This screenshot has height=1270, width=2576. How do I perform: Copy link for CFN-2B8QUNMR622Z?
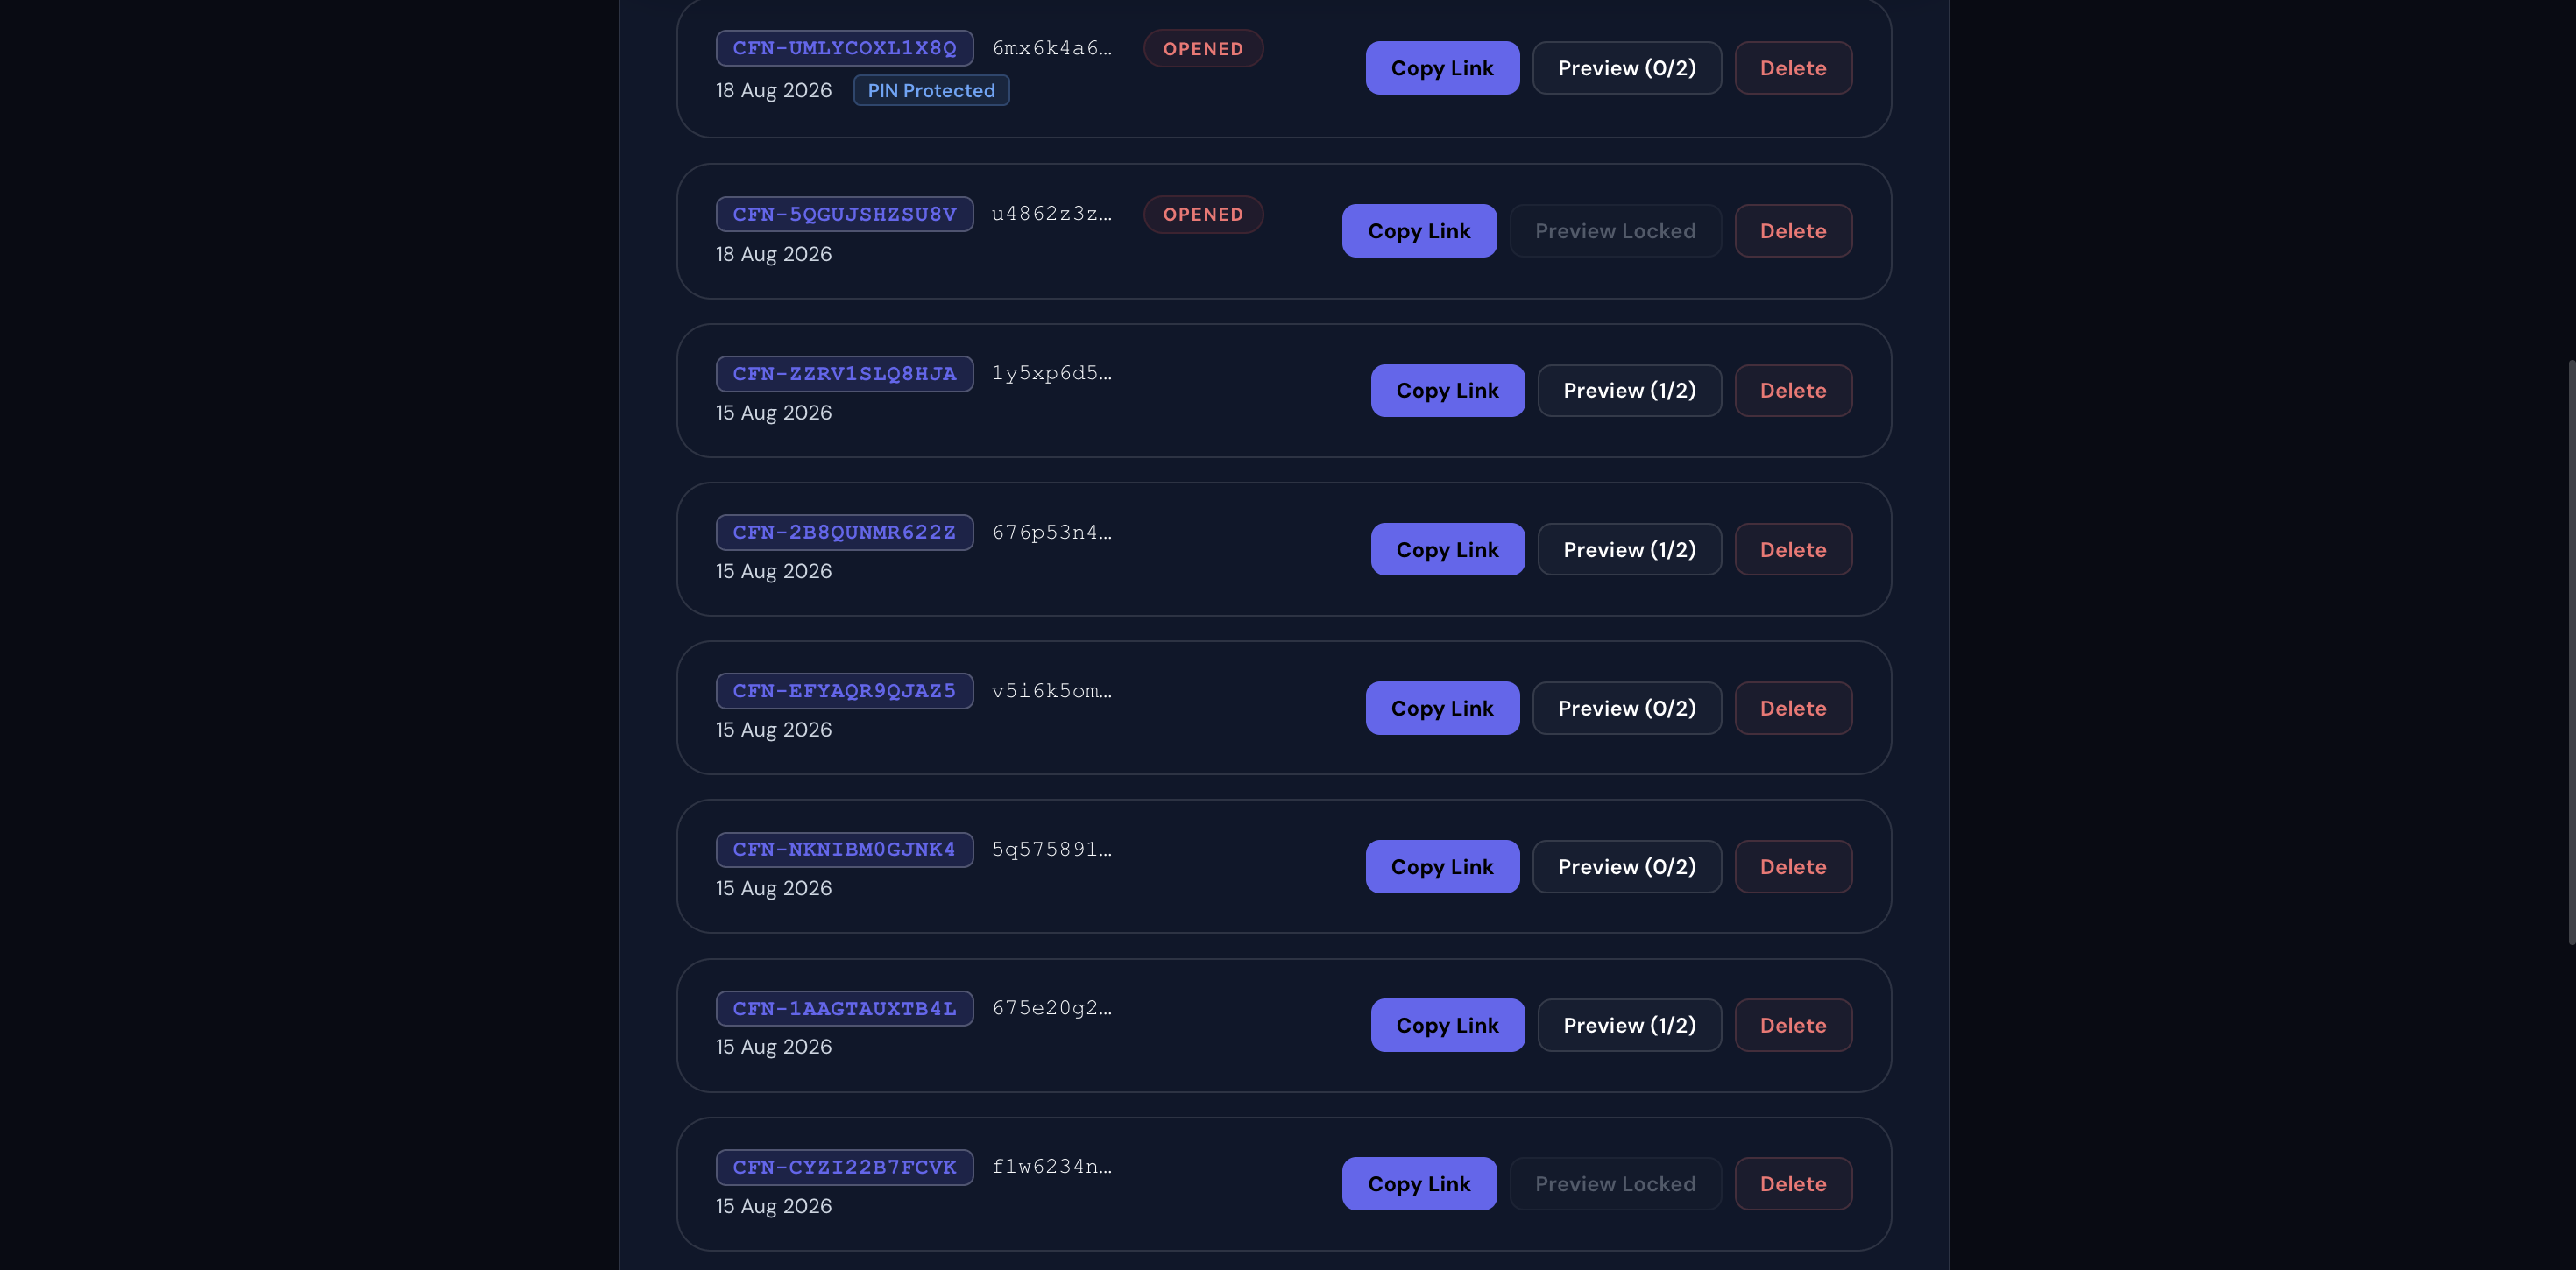(x=1447, y=549)
